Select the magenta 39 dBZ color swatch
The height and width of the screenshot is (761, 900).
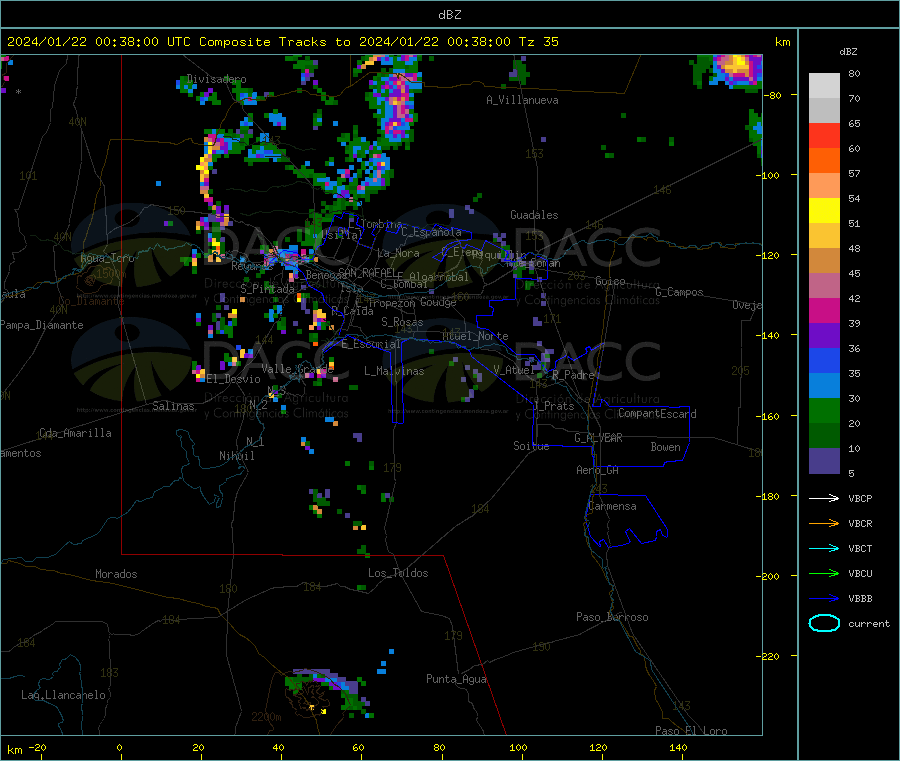[824, 310]
